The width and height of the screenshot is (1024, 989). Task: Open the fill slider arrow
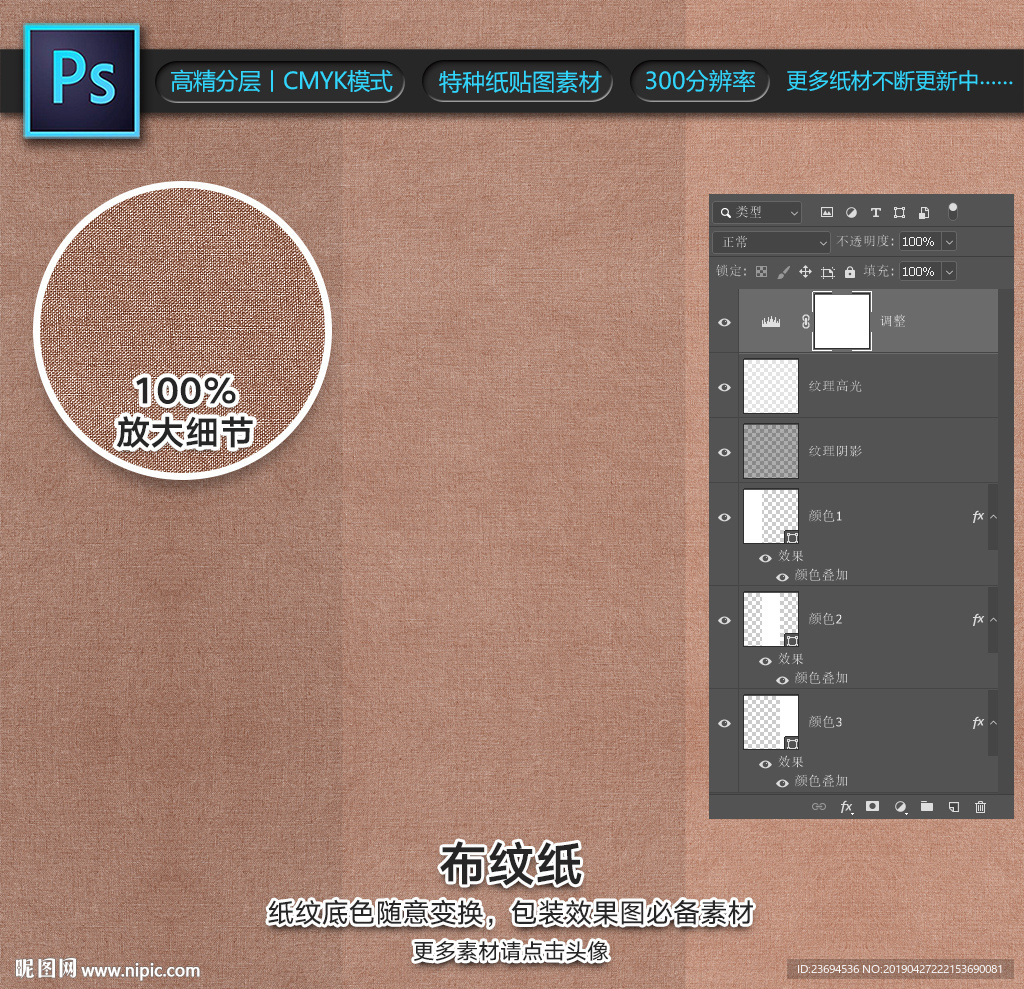click(950, 271)
